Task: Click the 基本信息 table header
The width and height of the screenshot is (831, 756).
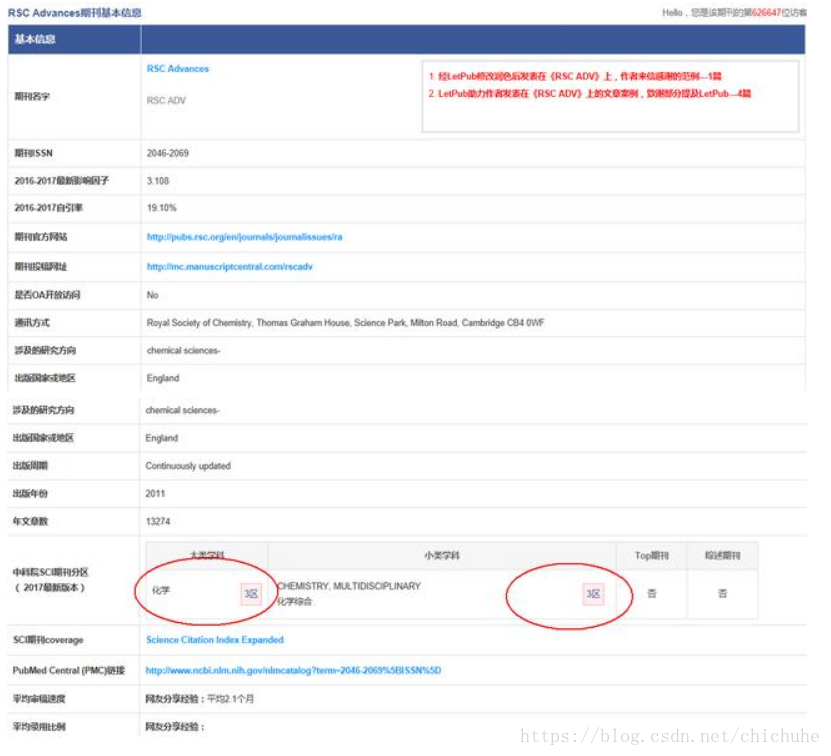Action: 35,39
